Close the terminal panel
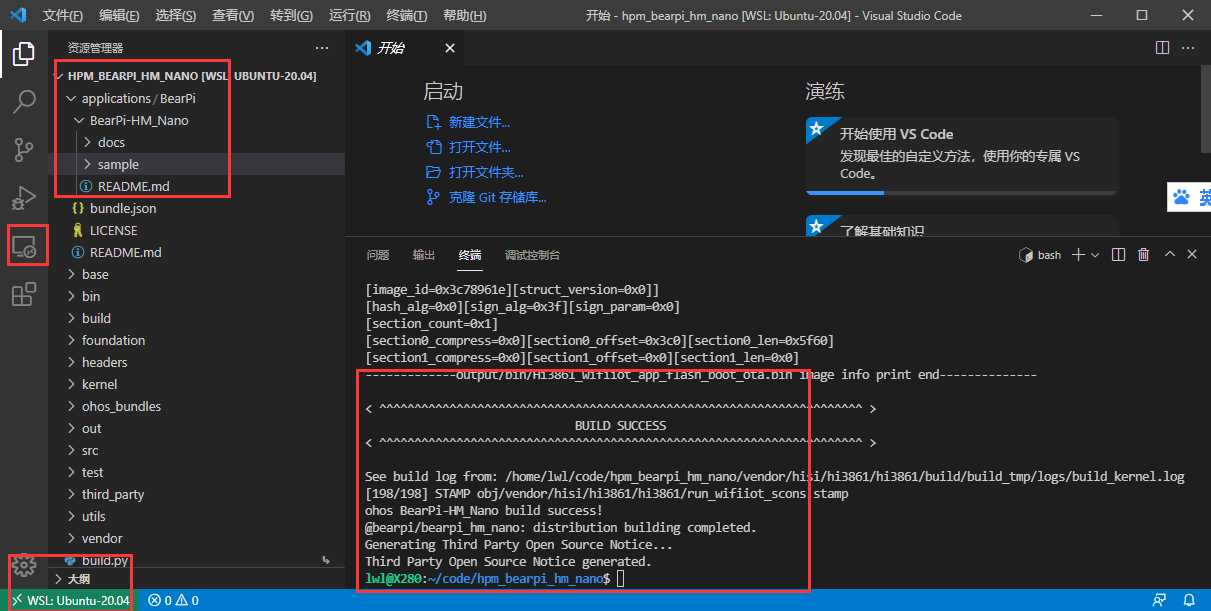The width and height of the screenshot is (1211, 611). (1192, 255)
